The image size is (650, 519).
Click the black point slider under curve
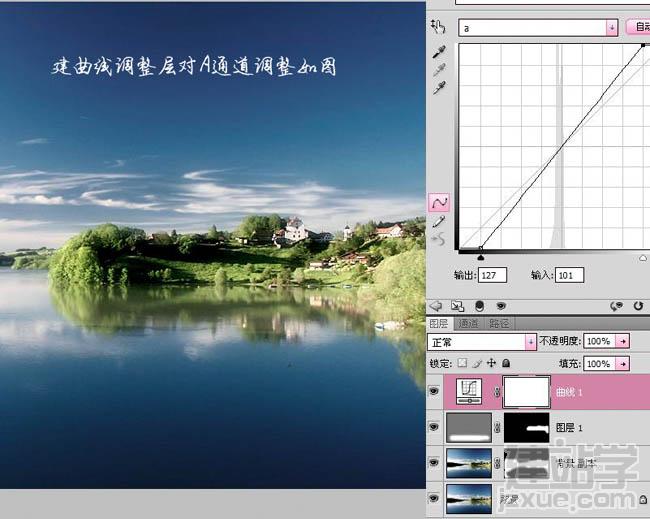click(480, 258)
